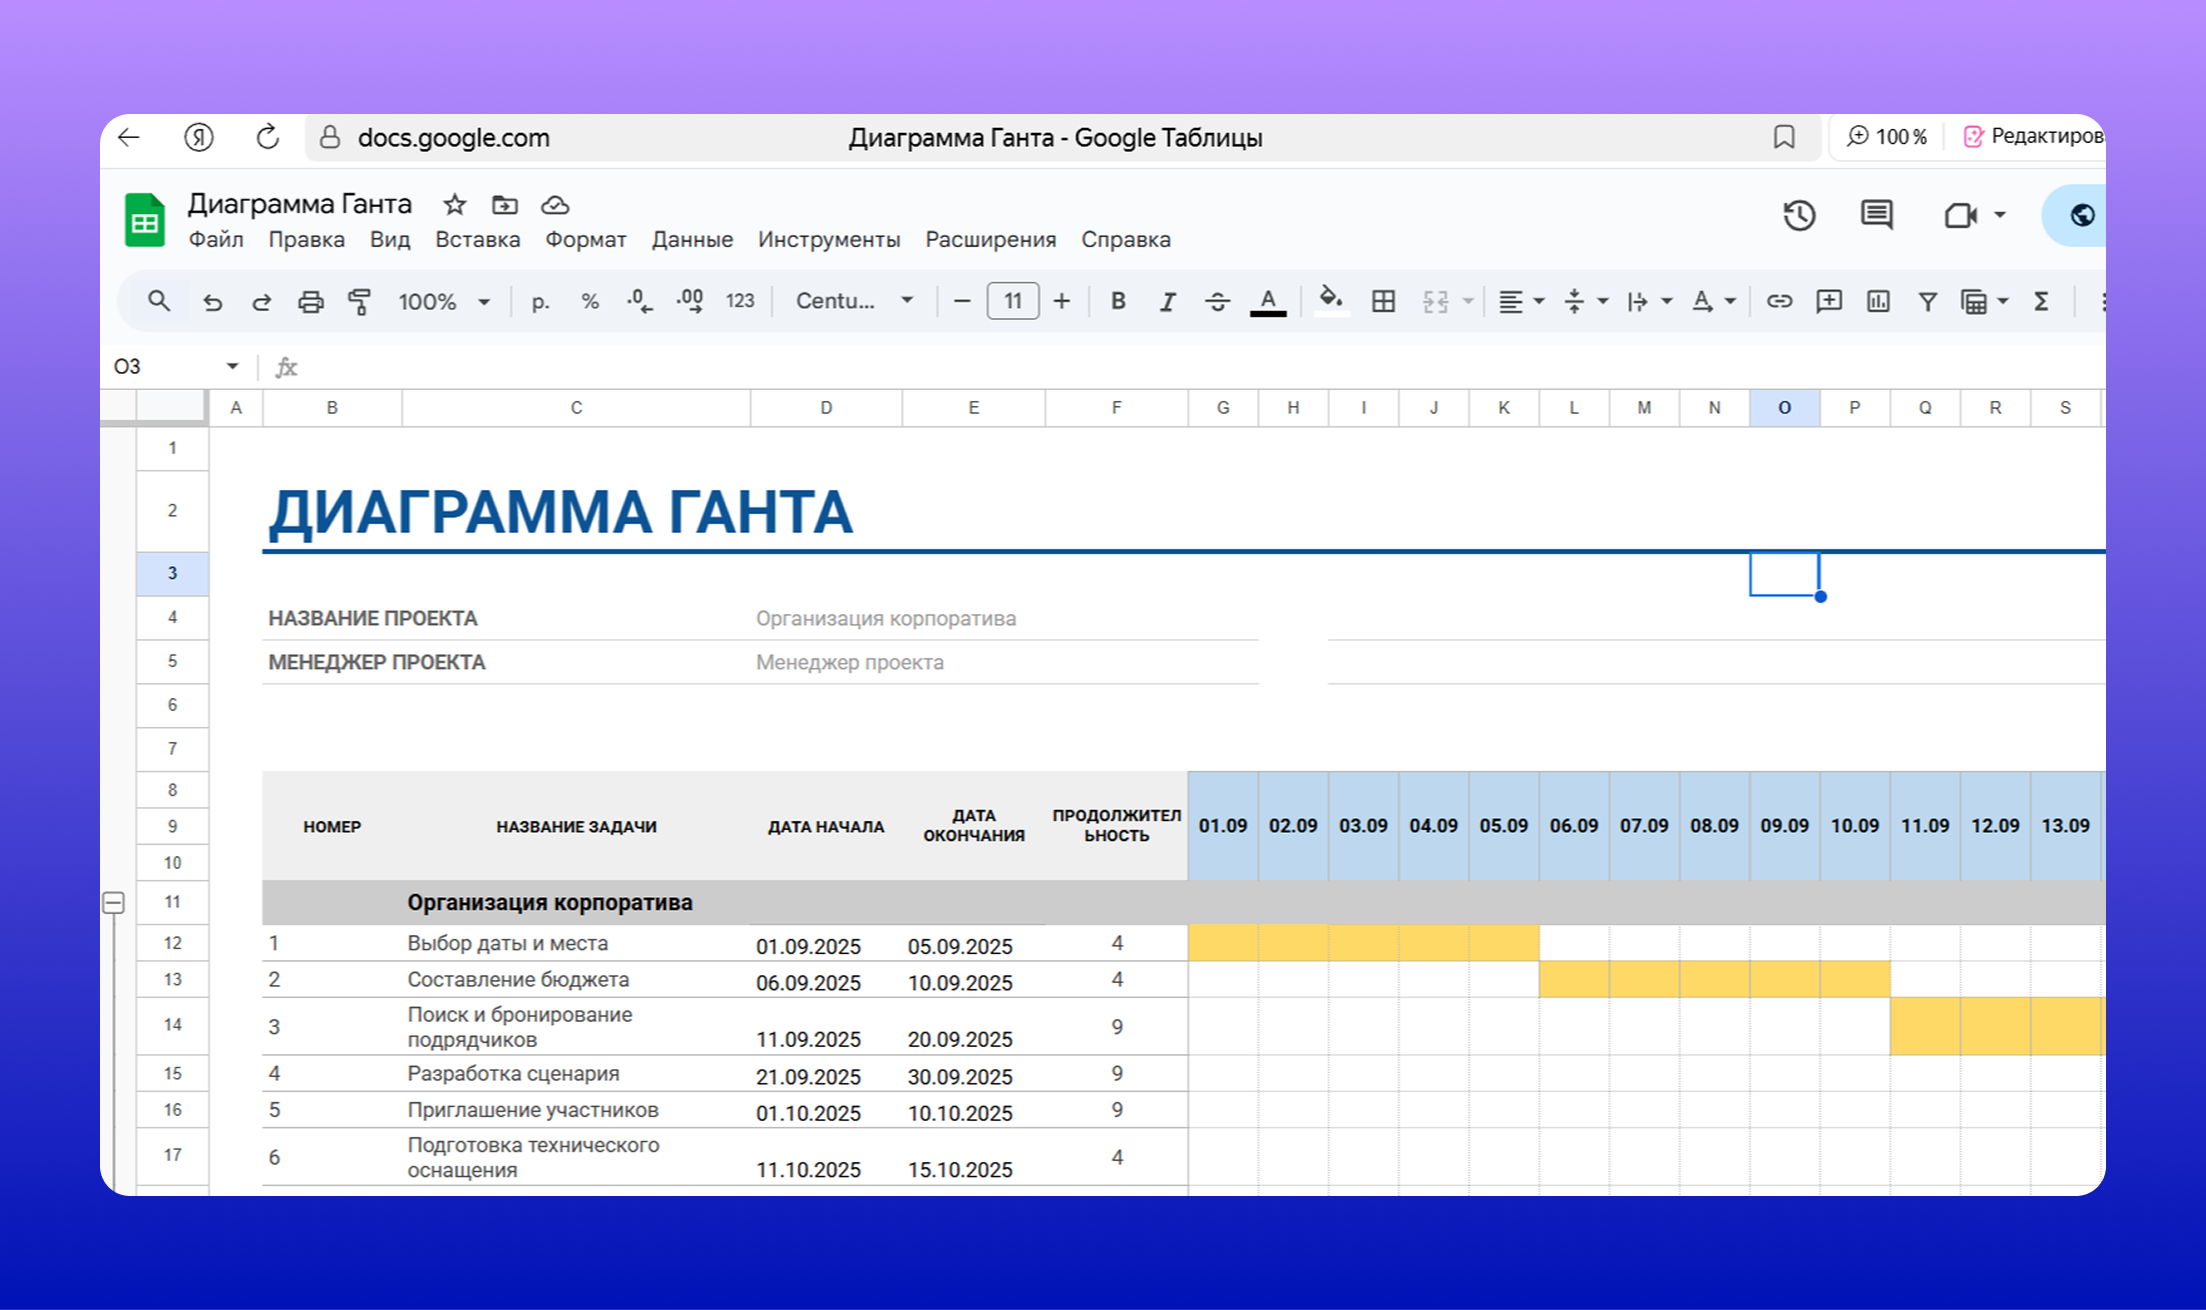Image resolution: width=2206 pixels, height=1310 pixels.
Task: Collapse the row group at row 11
Action: [114, 903]
